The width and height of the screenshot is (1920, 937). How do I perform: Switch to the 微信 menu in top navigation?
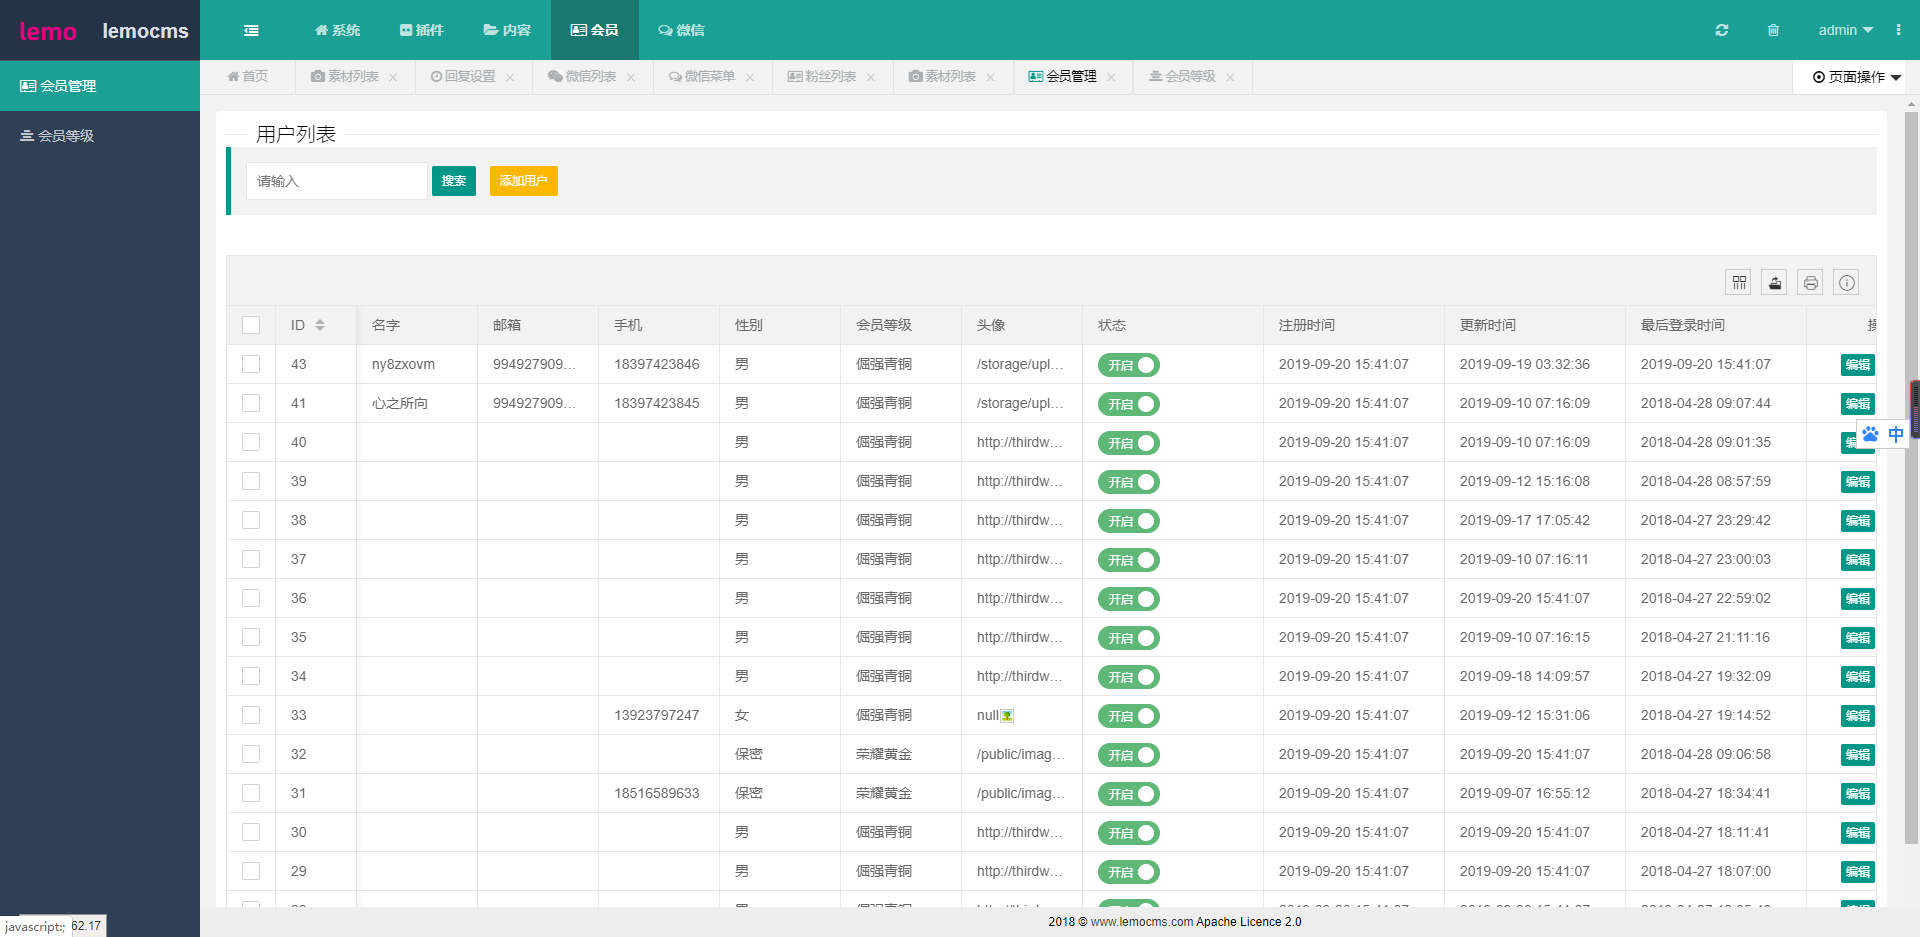point(681,30)
